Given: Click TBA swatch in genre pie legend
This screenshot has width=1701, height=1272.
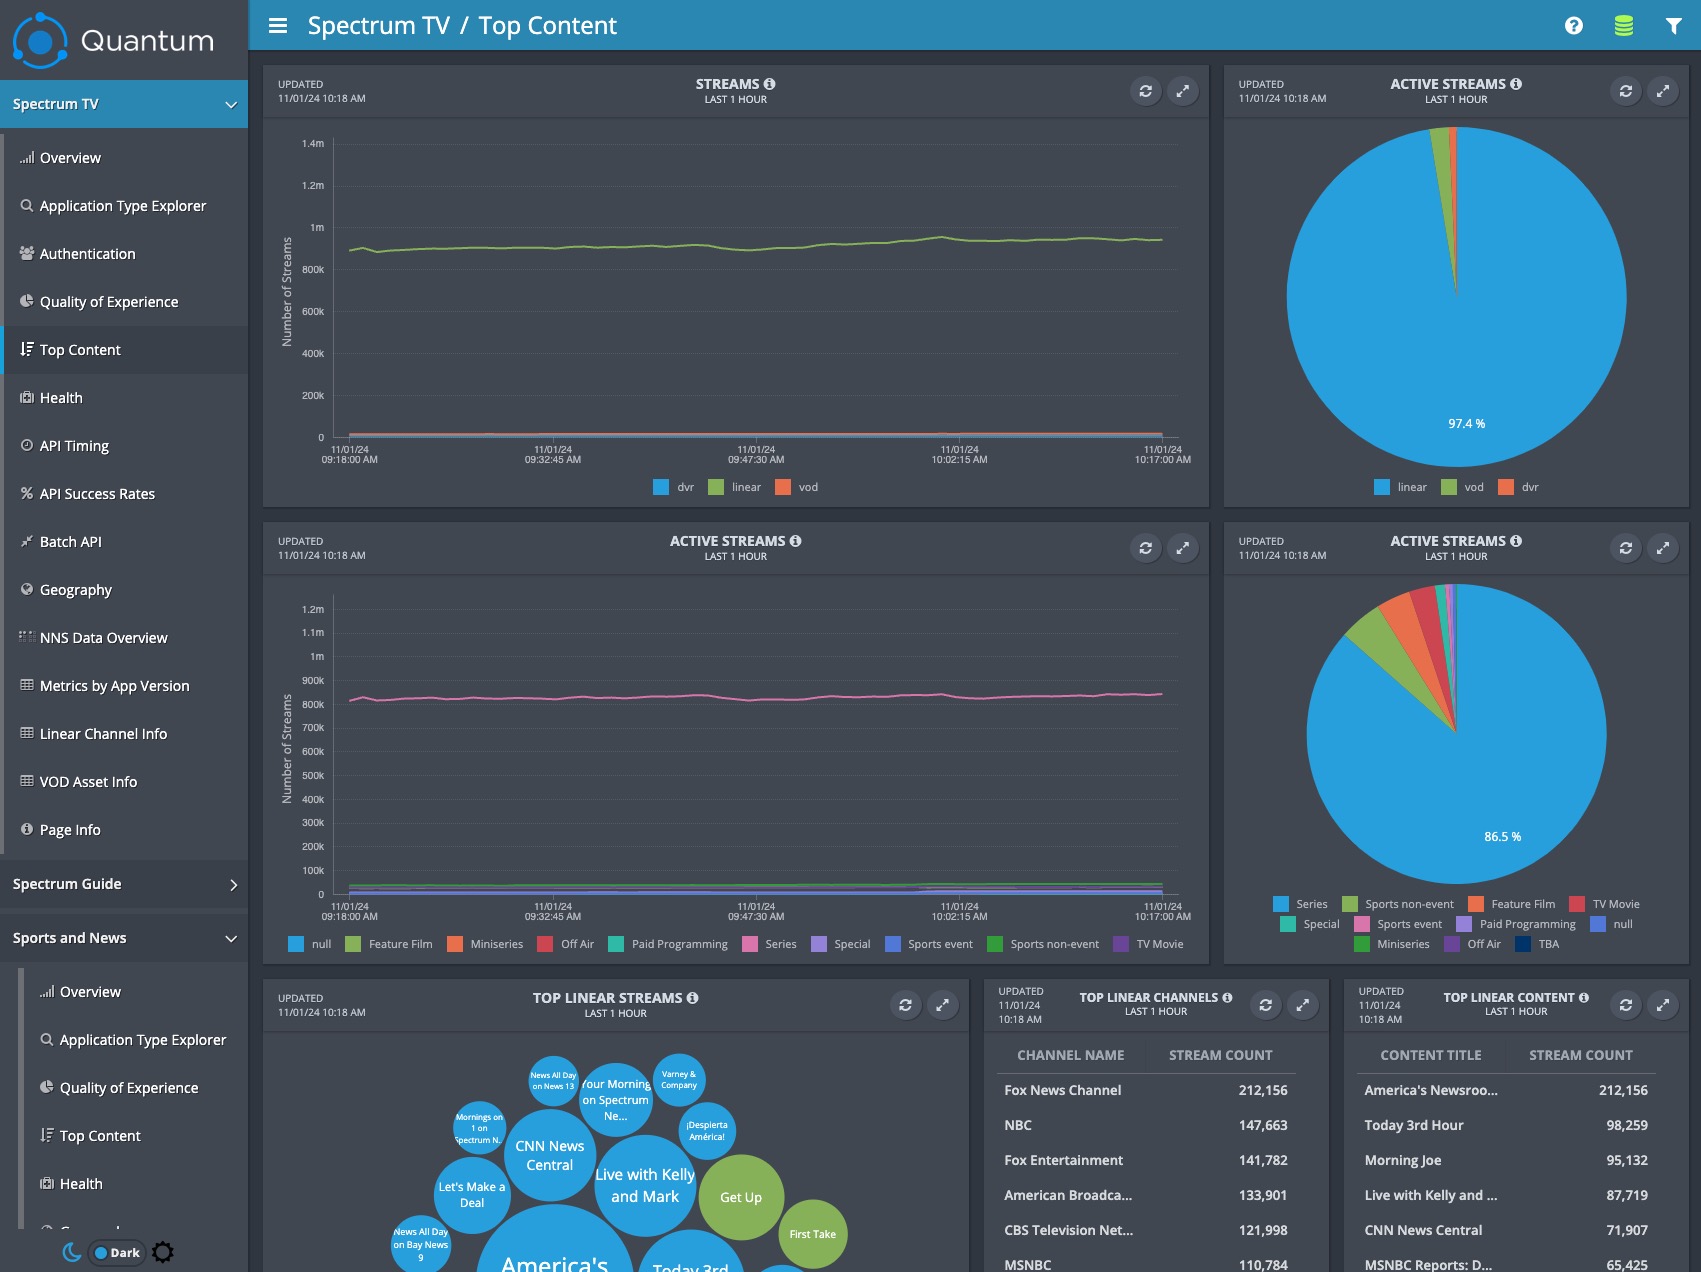Looking at the screenshot, I should pos(1523,944).
